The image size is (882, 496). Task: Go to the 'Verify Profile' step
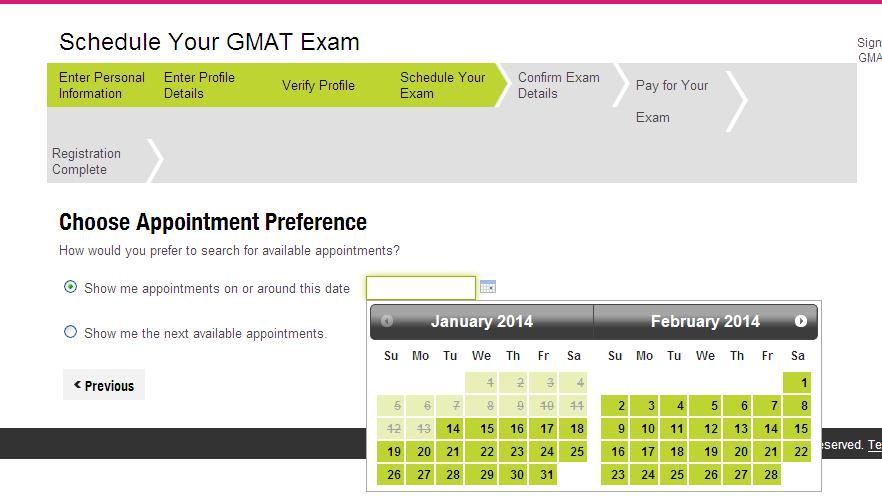[318, 85]
